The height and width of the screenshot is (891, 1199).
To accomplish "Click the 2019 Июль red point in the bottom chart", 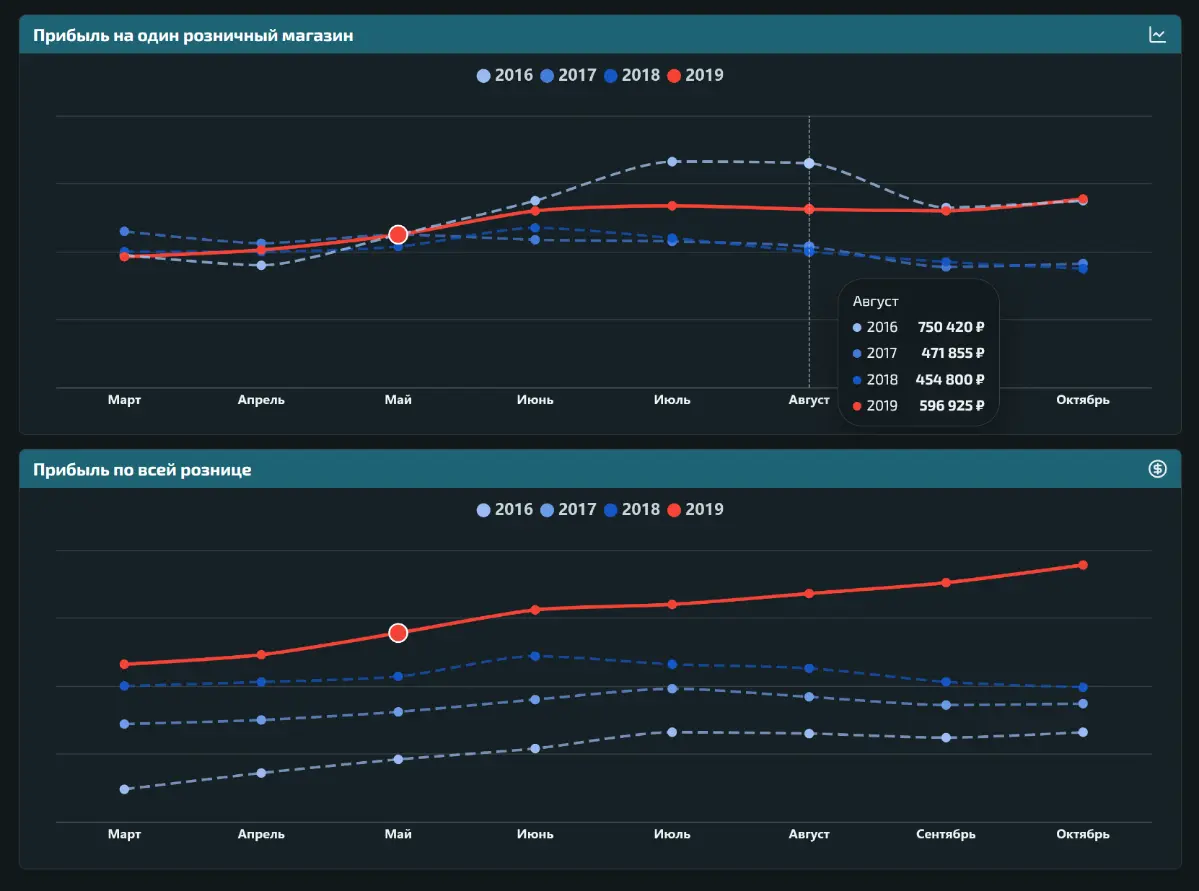I will [672, 604].
